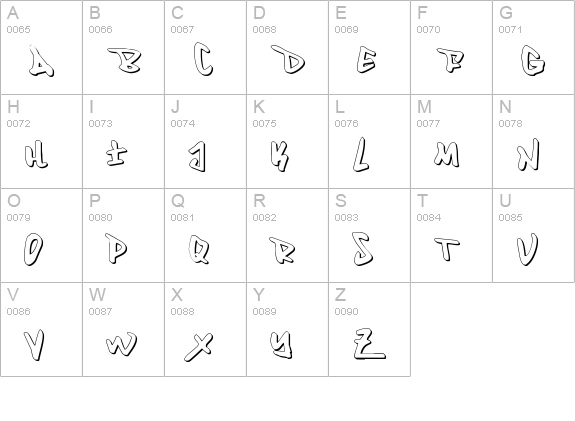The image size is (575, 421).
Task: Pick the letter E glyph cell
Action: pyautogui.click(x=369, y=47)
